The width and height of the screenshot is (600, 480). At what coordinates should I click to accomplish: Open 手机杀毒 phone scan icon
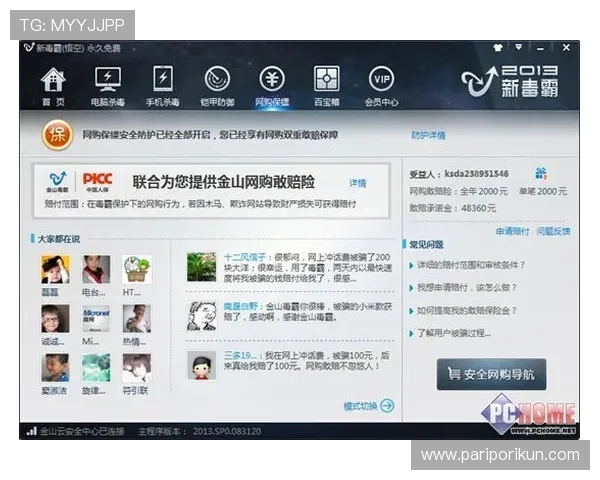point(163,79)
